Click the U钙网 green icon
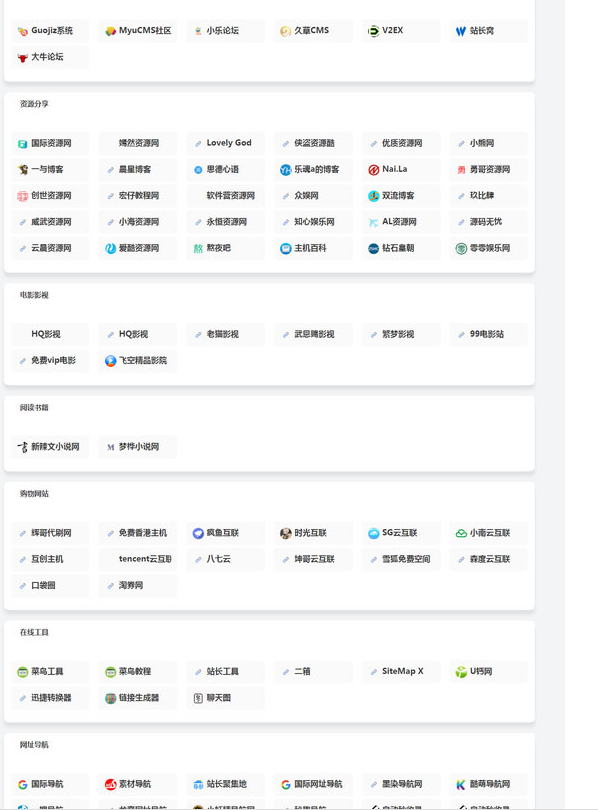This screenshot has height=810, width=598. [461, 672]
